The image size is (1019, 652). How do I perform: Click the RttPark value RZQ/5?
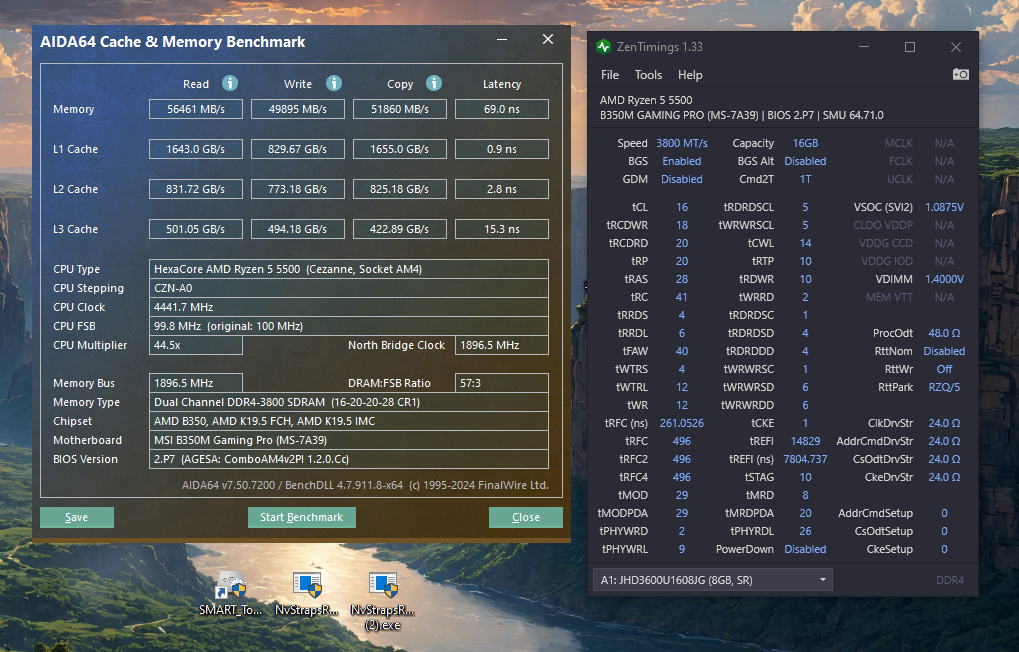pos(944,387)
